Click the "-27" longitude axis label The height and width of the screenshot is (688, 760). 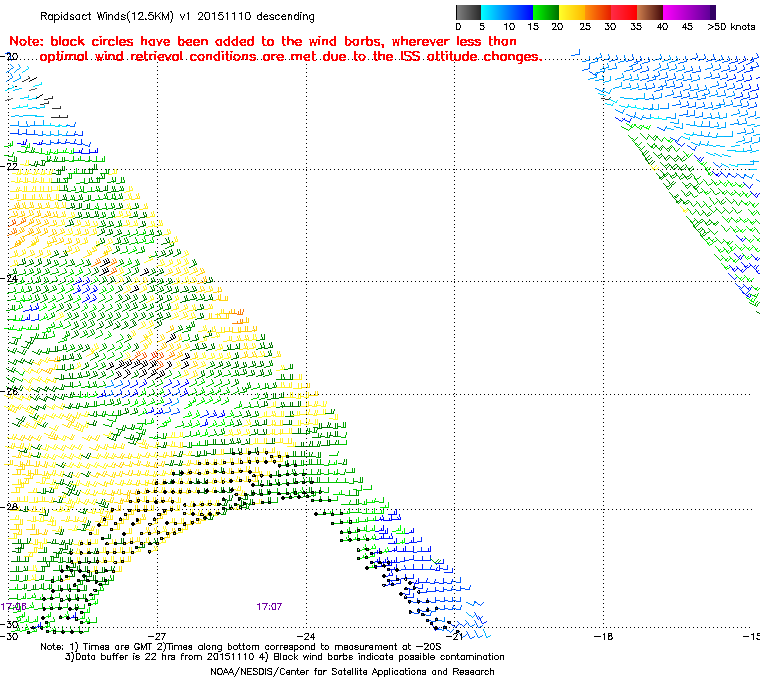[157, 636]
